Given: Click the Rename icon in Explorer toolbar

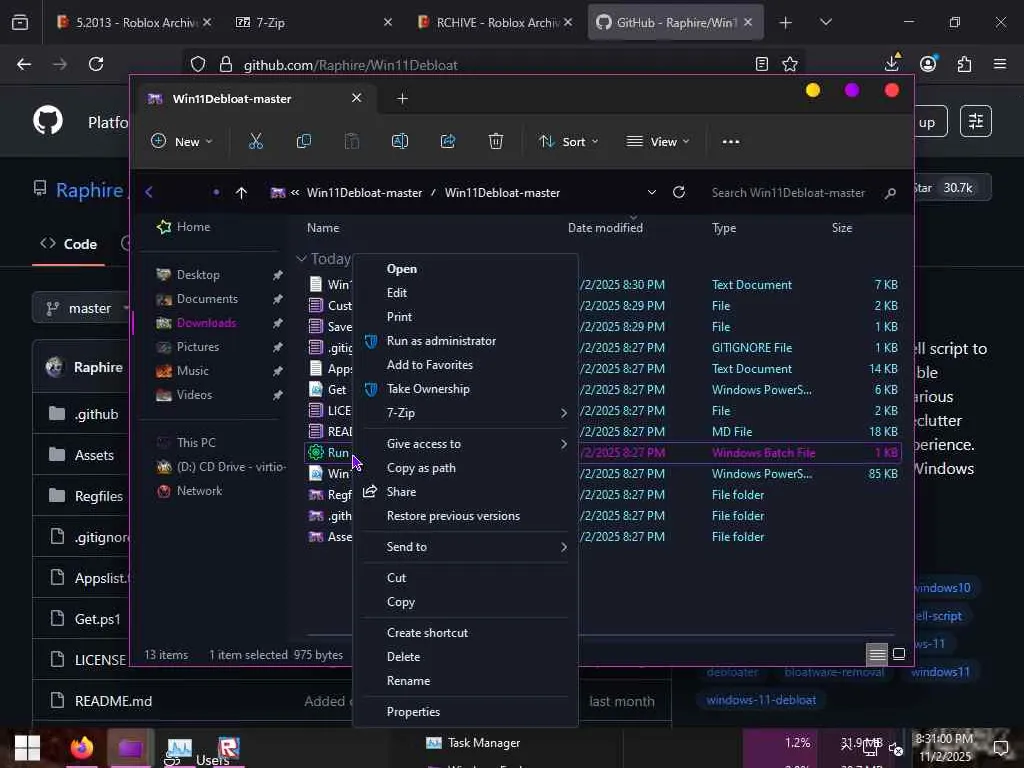Looking at the screenshot, I should tap(400, 141).
